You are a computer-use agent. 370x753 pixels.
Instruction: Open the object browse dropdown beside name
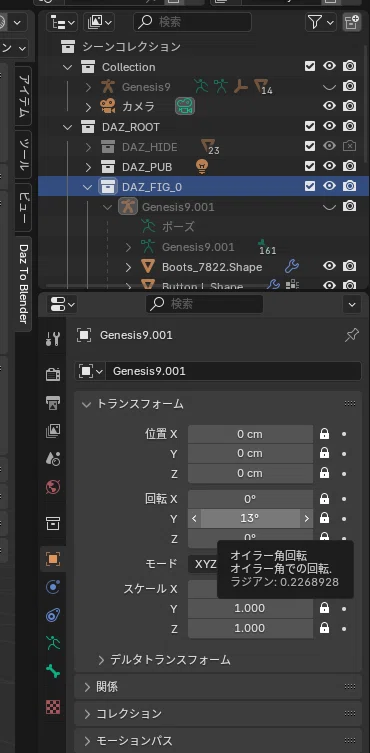click(x=90, y=371)
